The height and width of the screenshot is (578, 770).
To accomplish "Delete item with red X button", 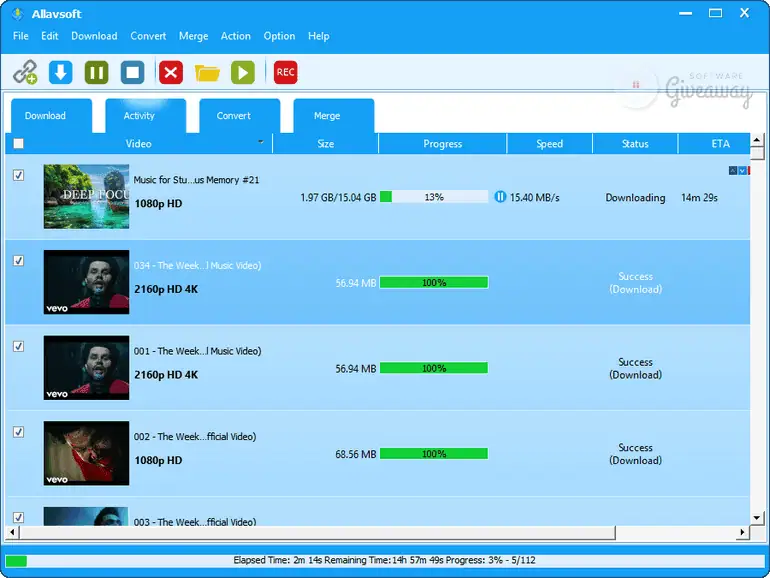I will tap(171, 73).
